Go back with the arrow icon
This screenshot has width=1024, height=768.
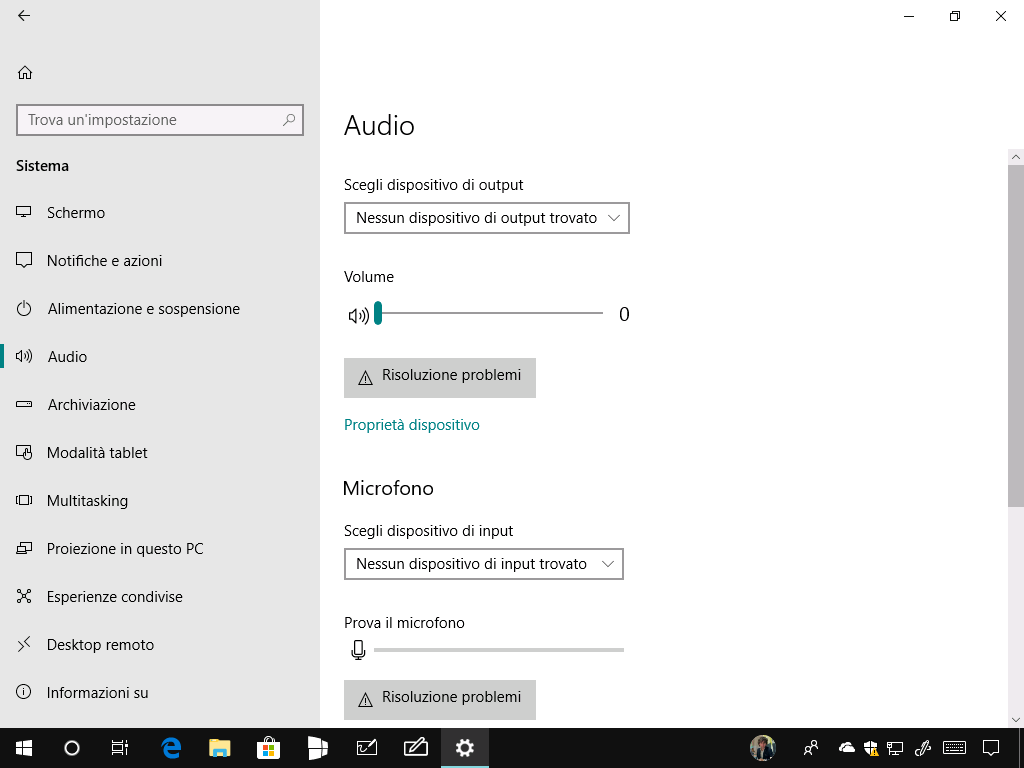(24, 16)
